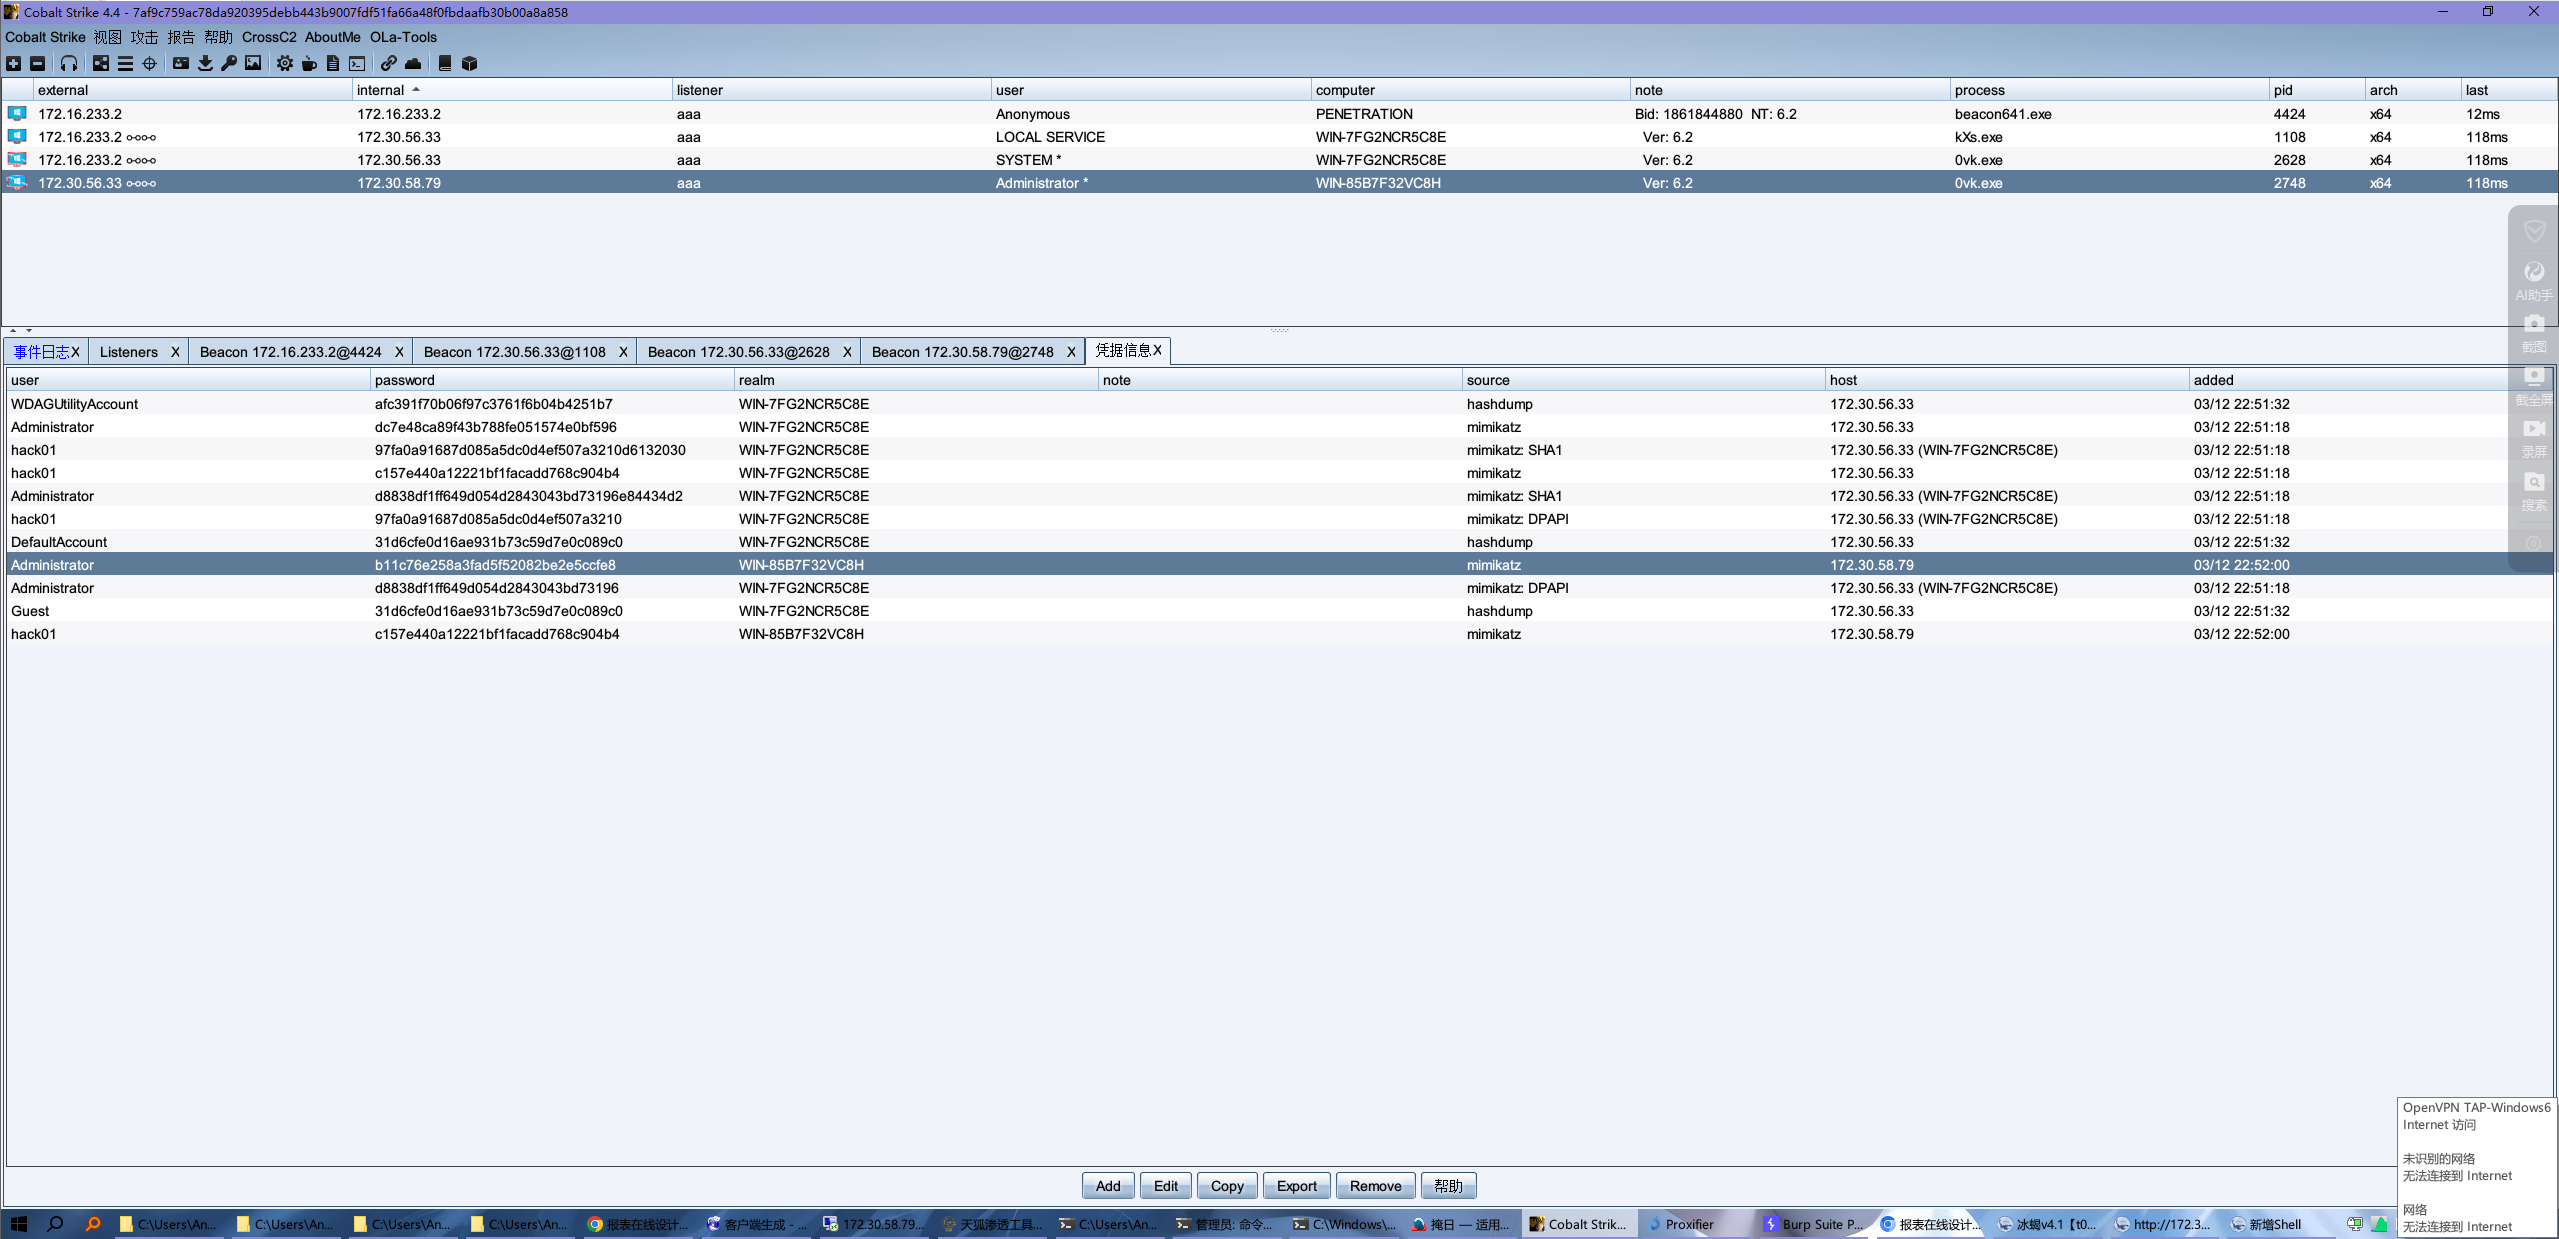Sort credentials by added column header
This screenshot has height=1239, width=2559.
coord(2212,380)
